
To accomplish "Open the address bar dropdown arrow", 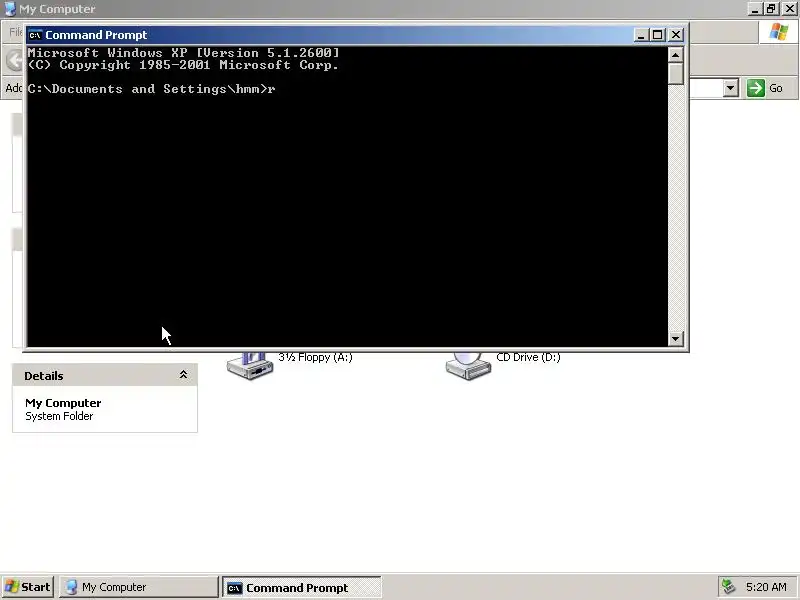I will [x=731, y=88].
